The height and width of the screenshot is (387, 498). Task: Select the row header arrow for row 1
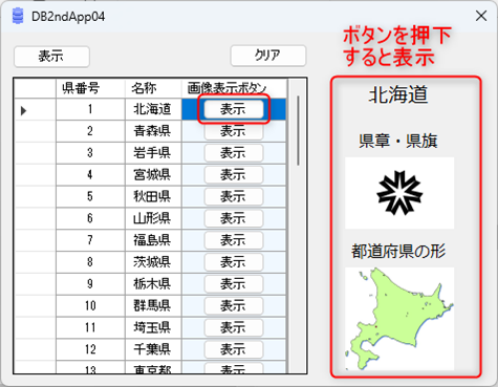[x=35, y=110]
